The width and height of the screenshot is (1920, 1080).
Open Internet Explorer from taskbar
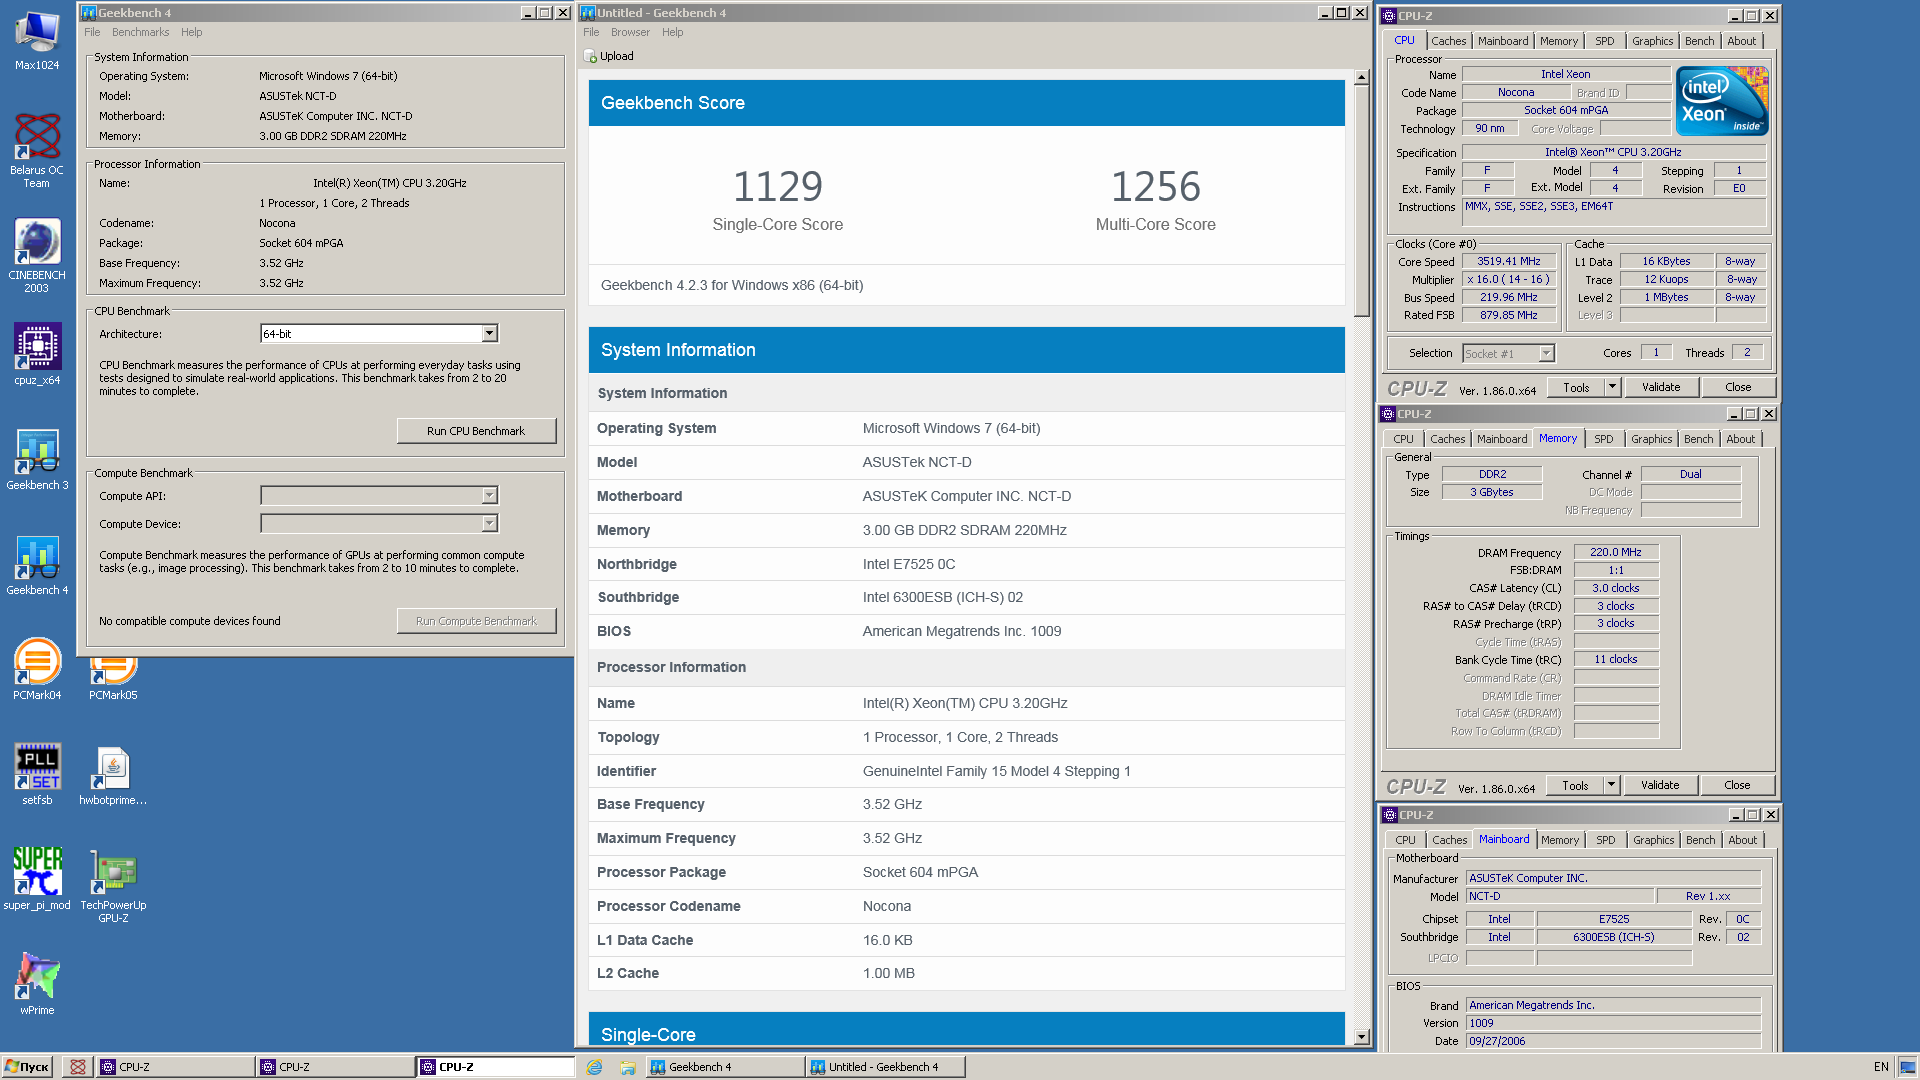click(594, 1067)
